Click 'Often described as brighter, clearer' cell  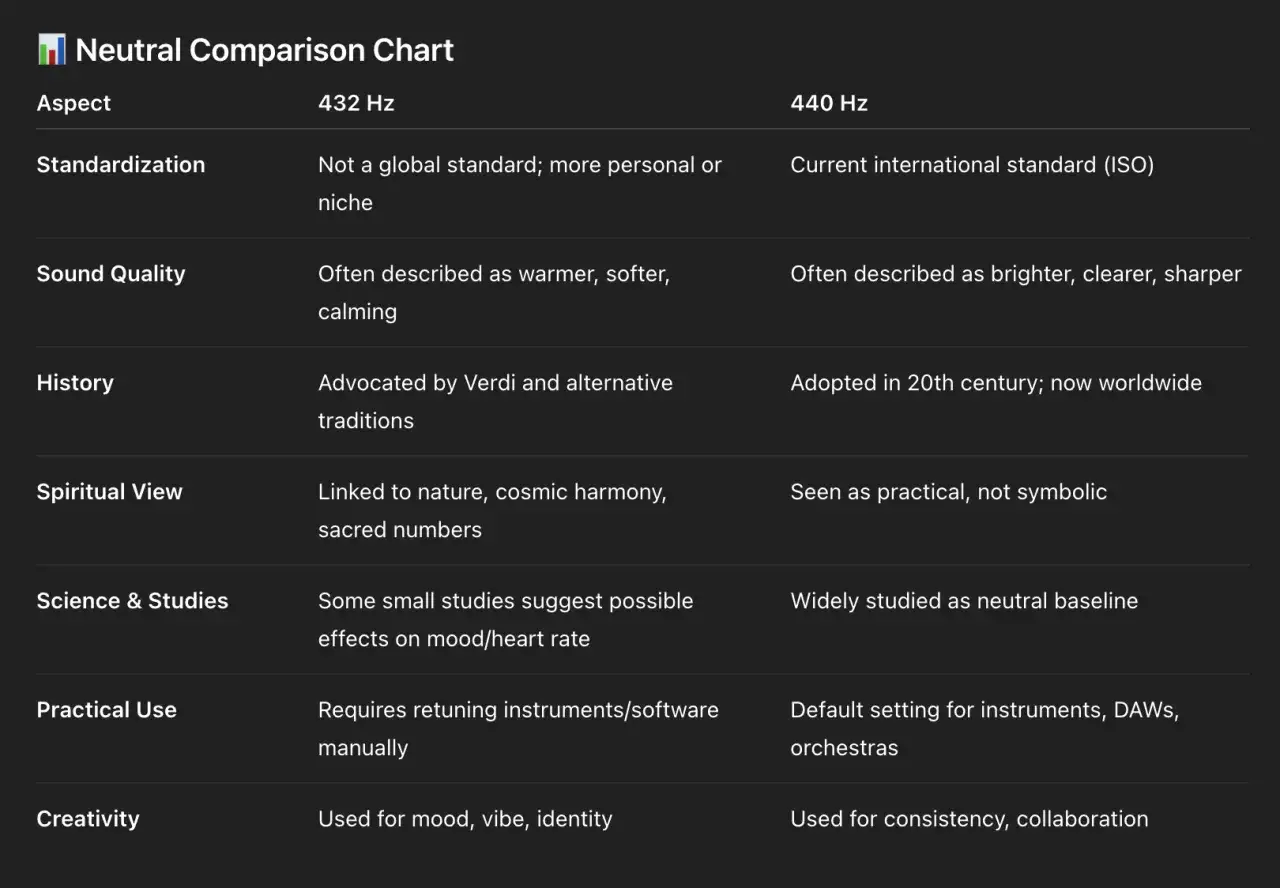(x=1016, y=274)
